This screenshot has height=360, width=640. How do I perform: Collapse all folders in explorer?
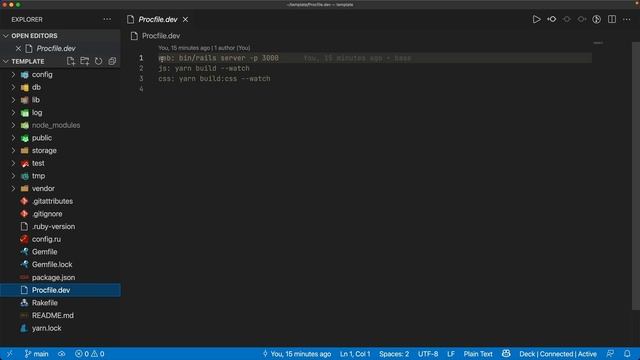[x=112, y=61]
